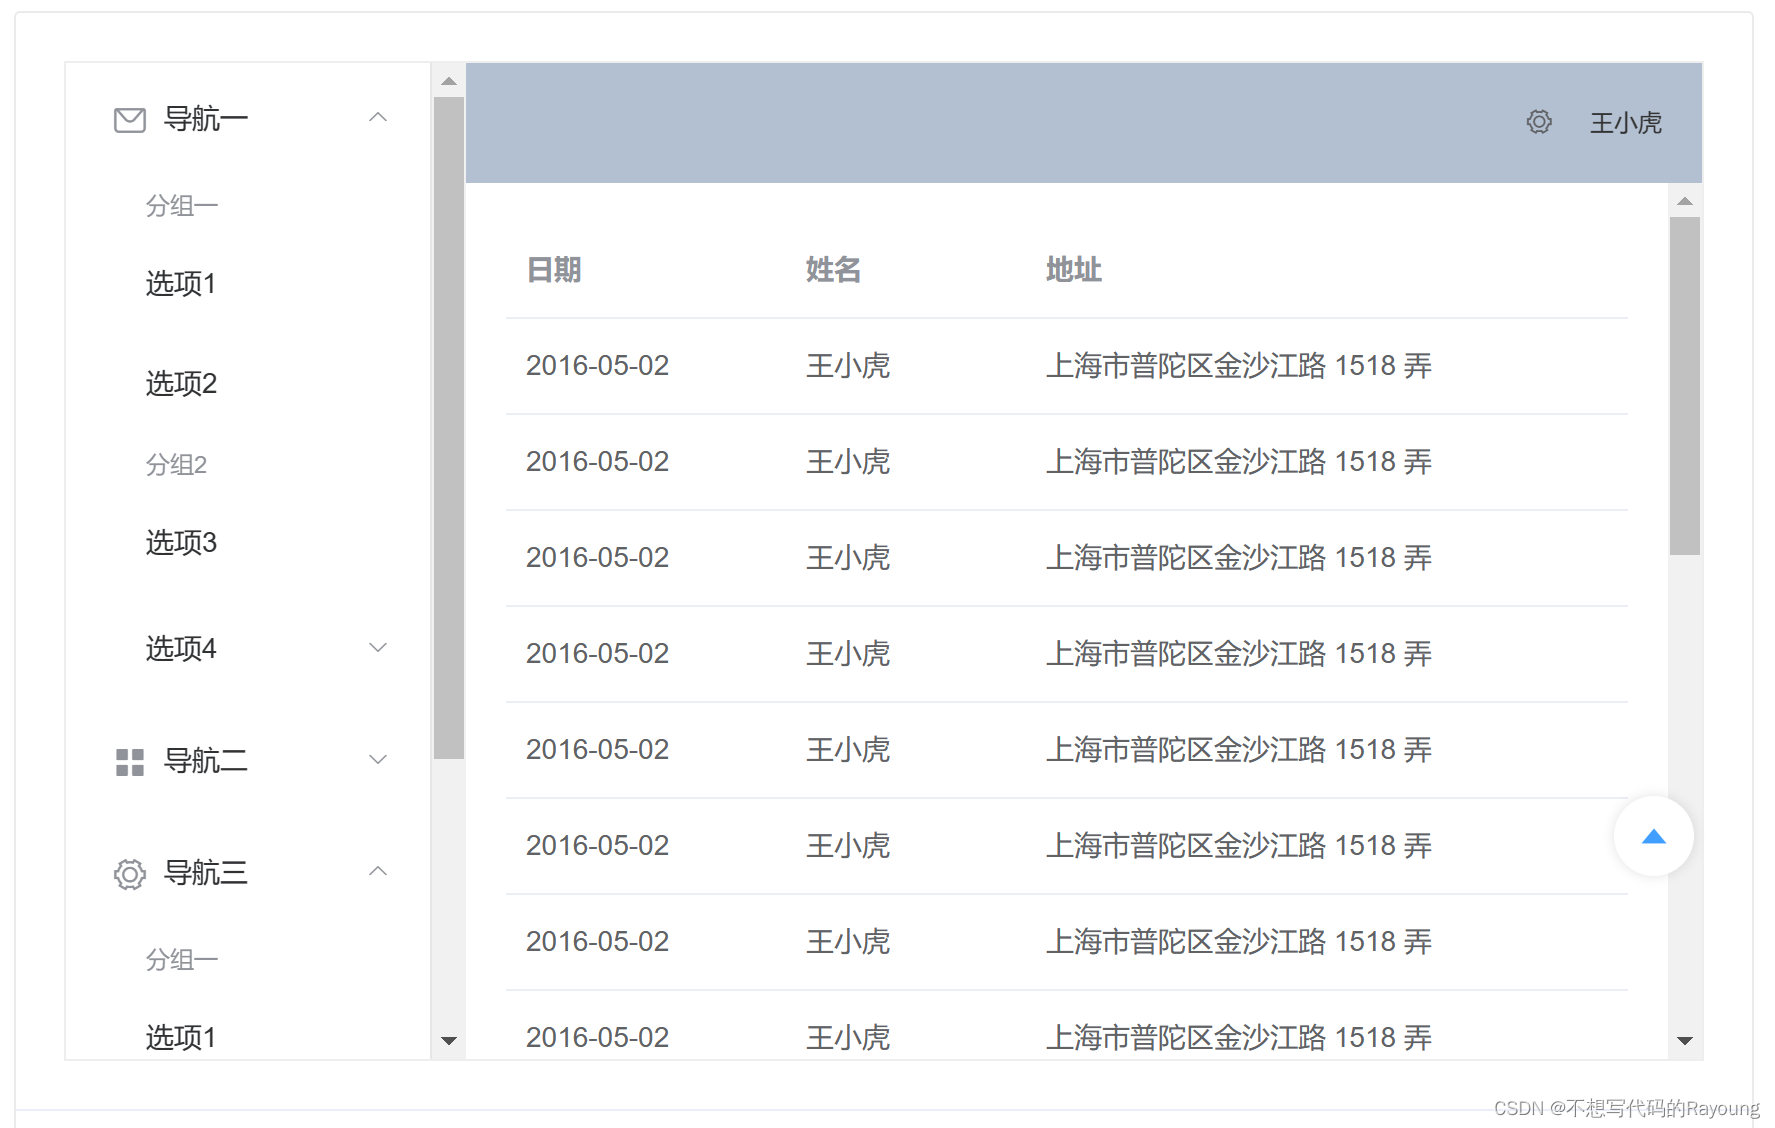Click the seventh row's date cell
The width and height of the screenshot is (1775, 1128).
[598, 942]
